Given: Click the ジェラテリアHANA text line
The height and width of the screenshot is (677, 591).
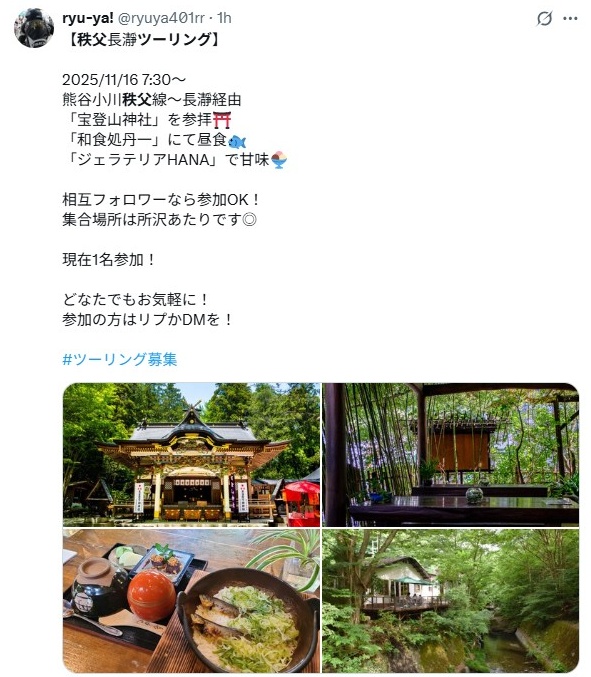Looking at the screenshot, I should coord(175,160).
